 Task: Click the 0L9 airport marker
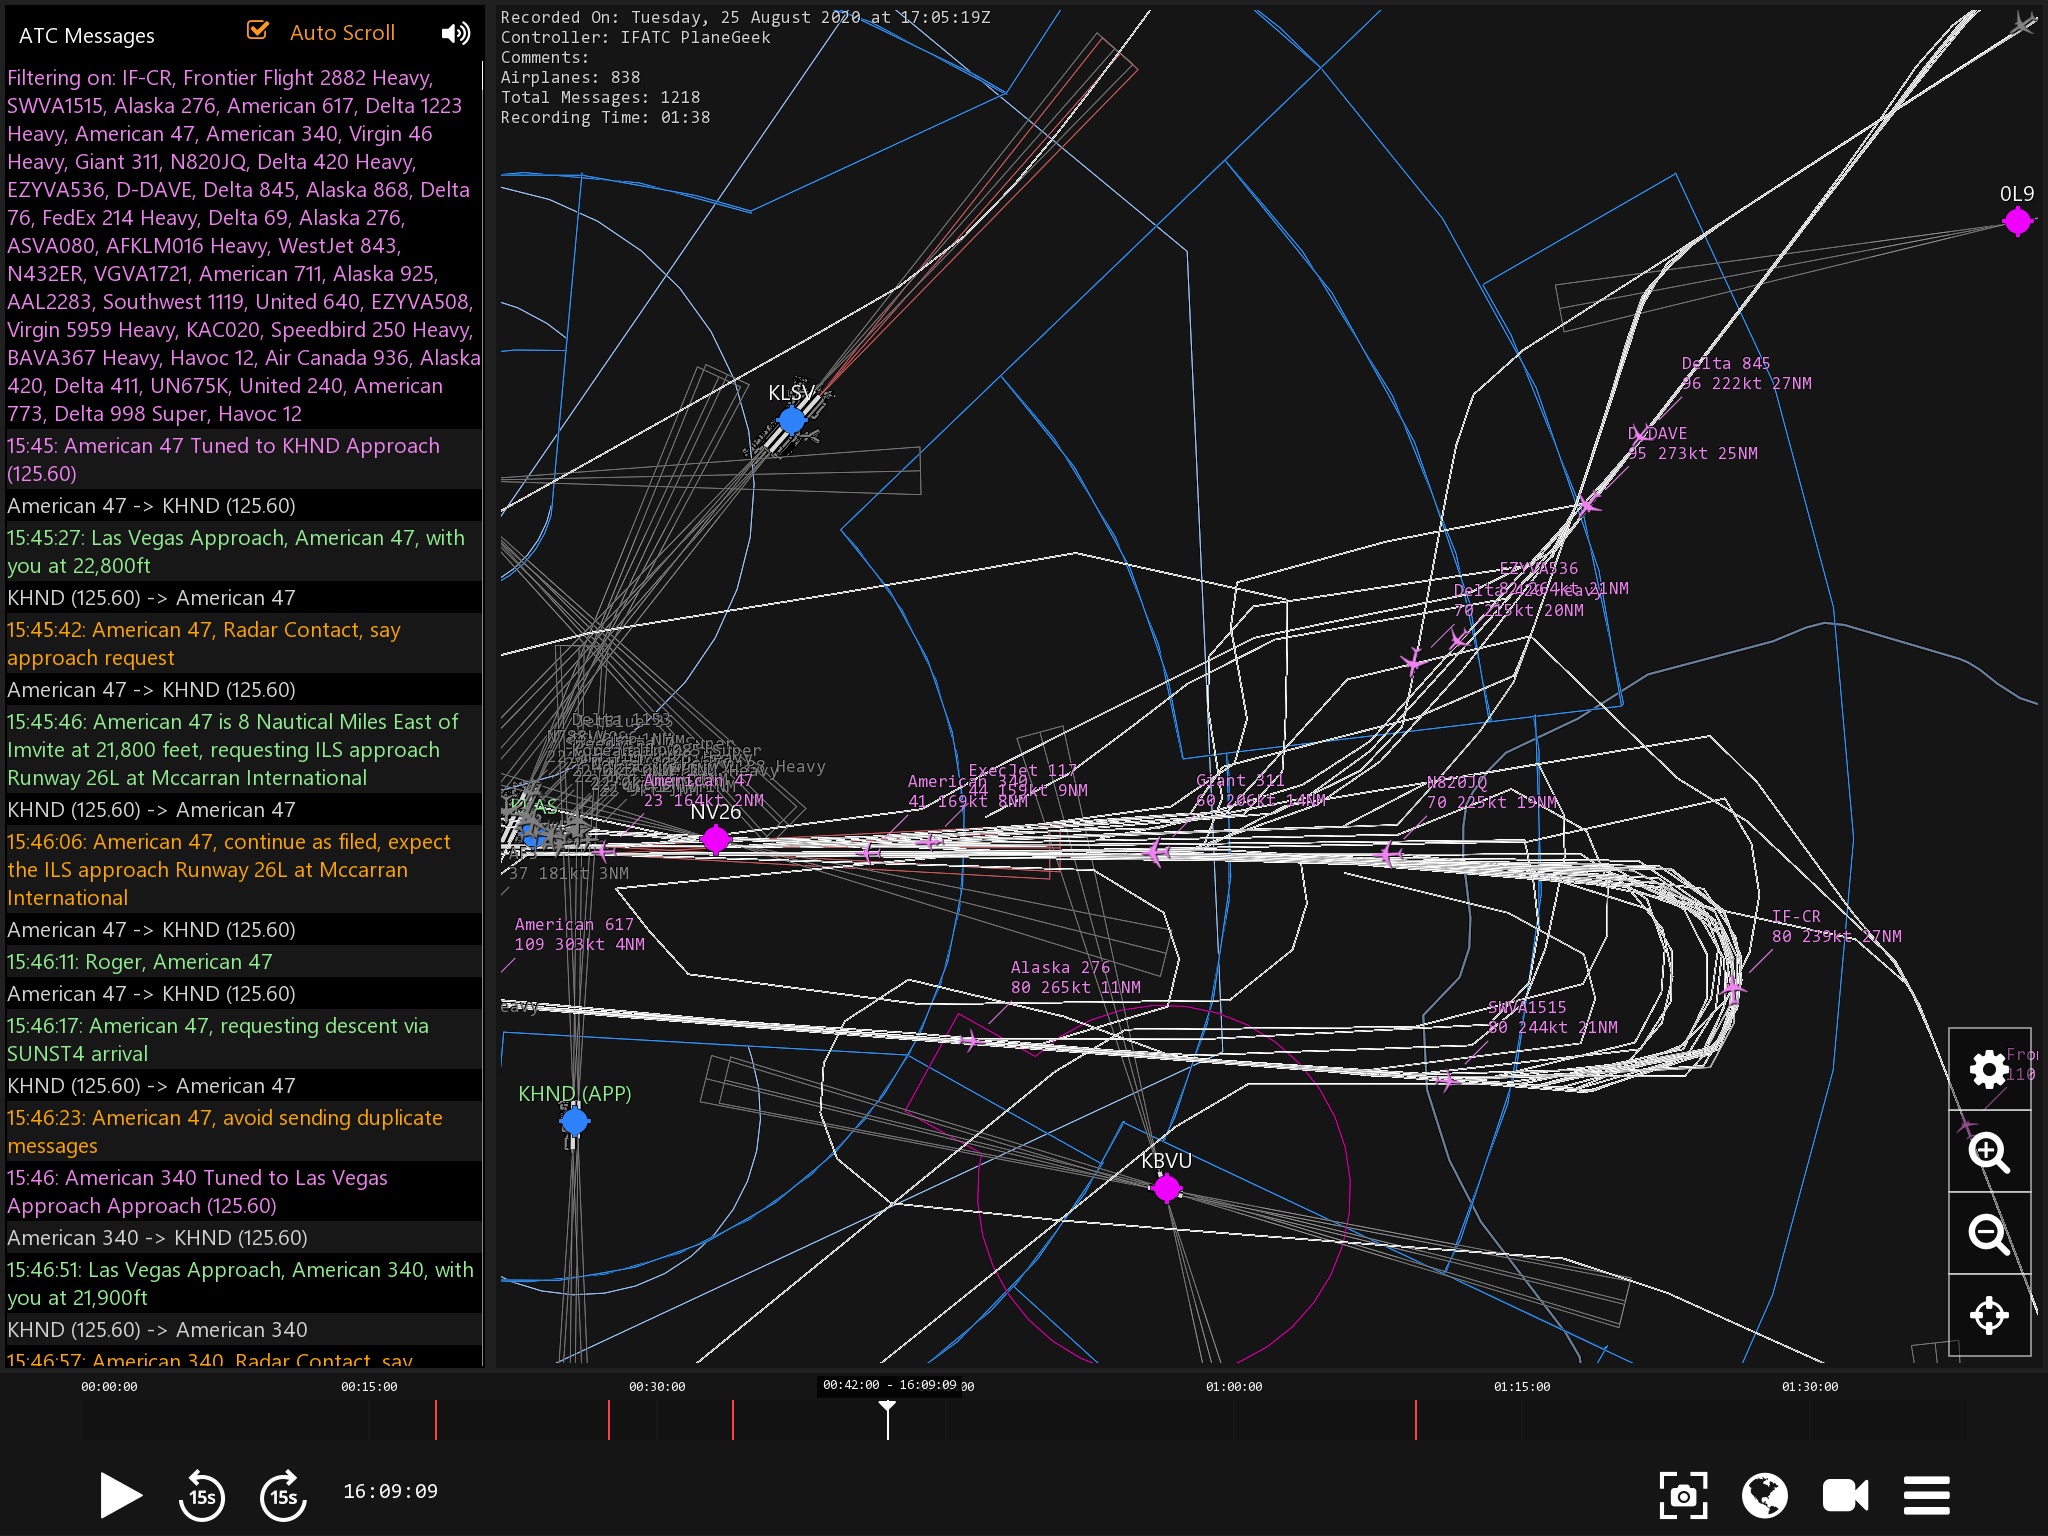(x=2017, y=221)
